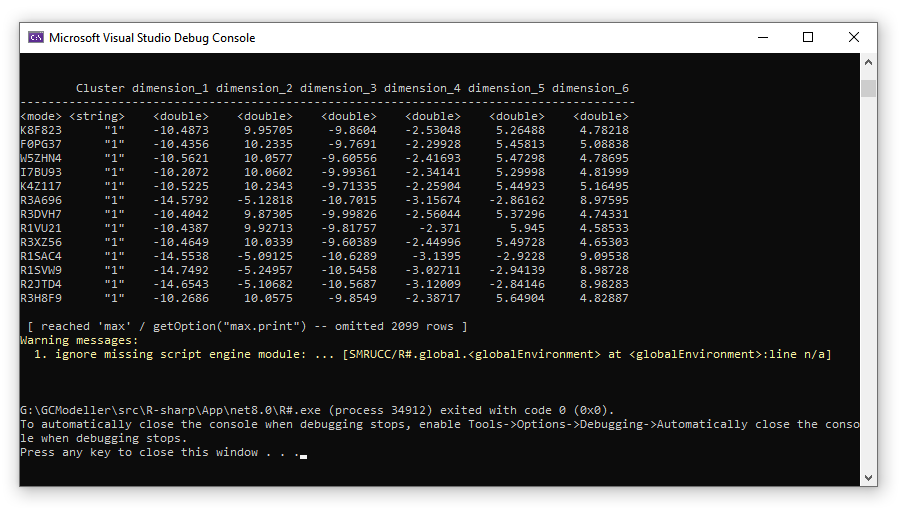The height and width of the screenshot is (508, 900).
Task: Click the 'Cluster' column header text
Action: pyautogui.click(x=100, y=89)
